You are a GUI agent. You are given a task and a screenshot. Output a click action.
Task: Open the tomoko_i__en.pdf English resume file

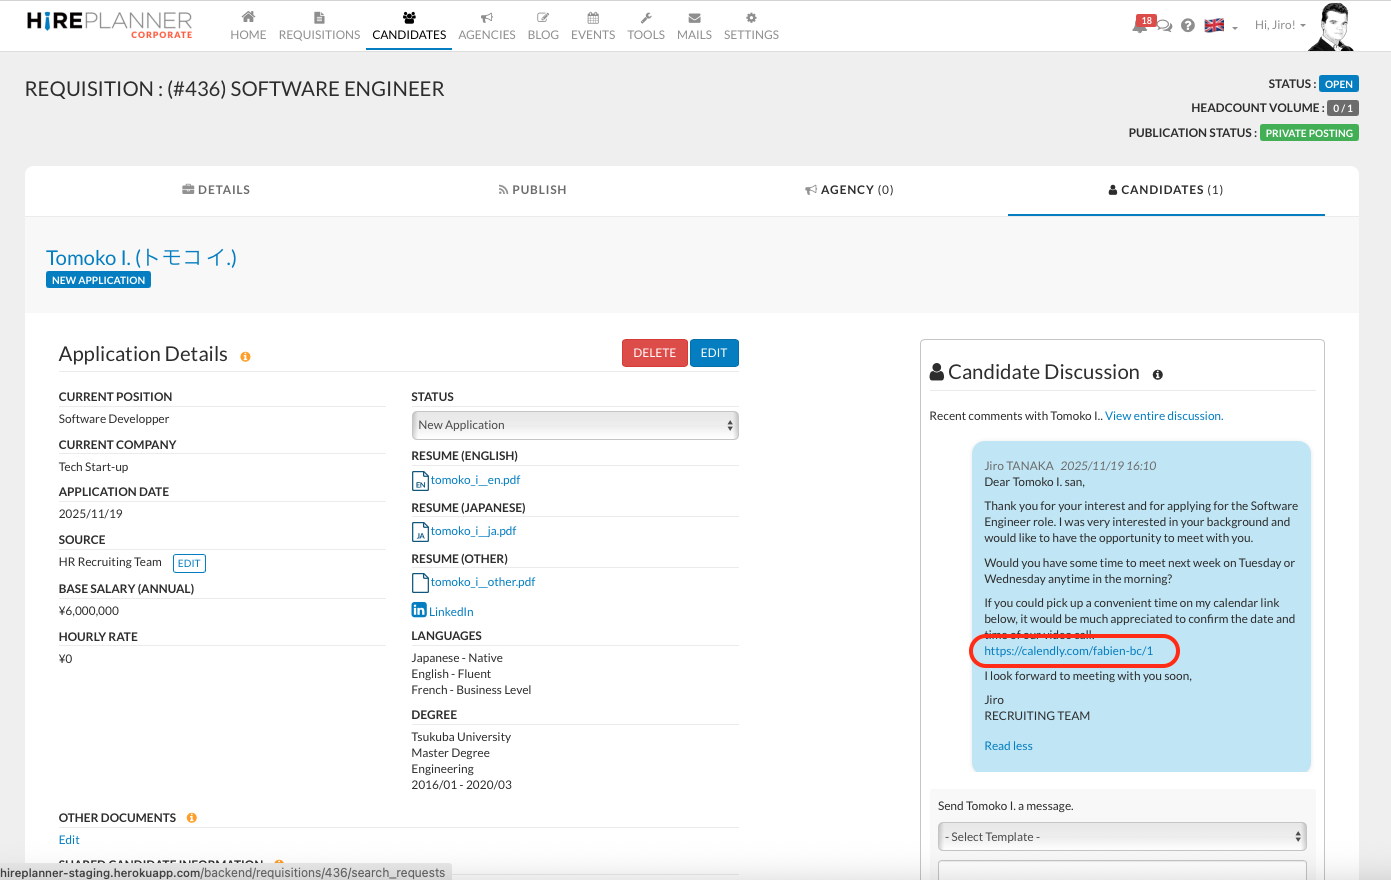[475, 480]
